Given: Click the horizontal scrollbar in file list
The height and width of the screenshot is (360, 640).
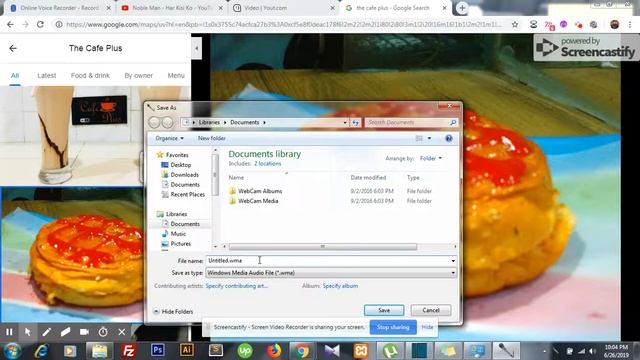Looking at the screenshot, I should click(x=322, y=247).
